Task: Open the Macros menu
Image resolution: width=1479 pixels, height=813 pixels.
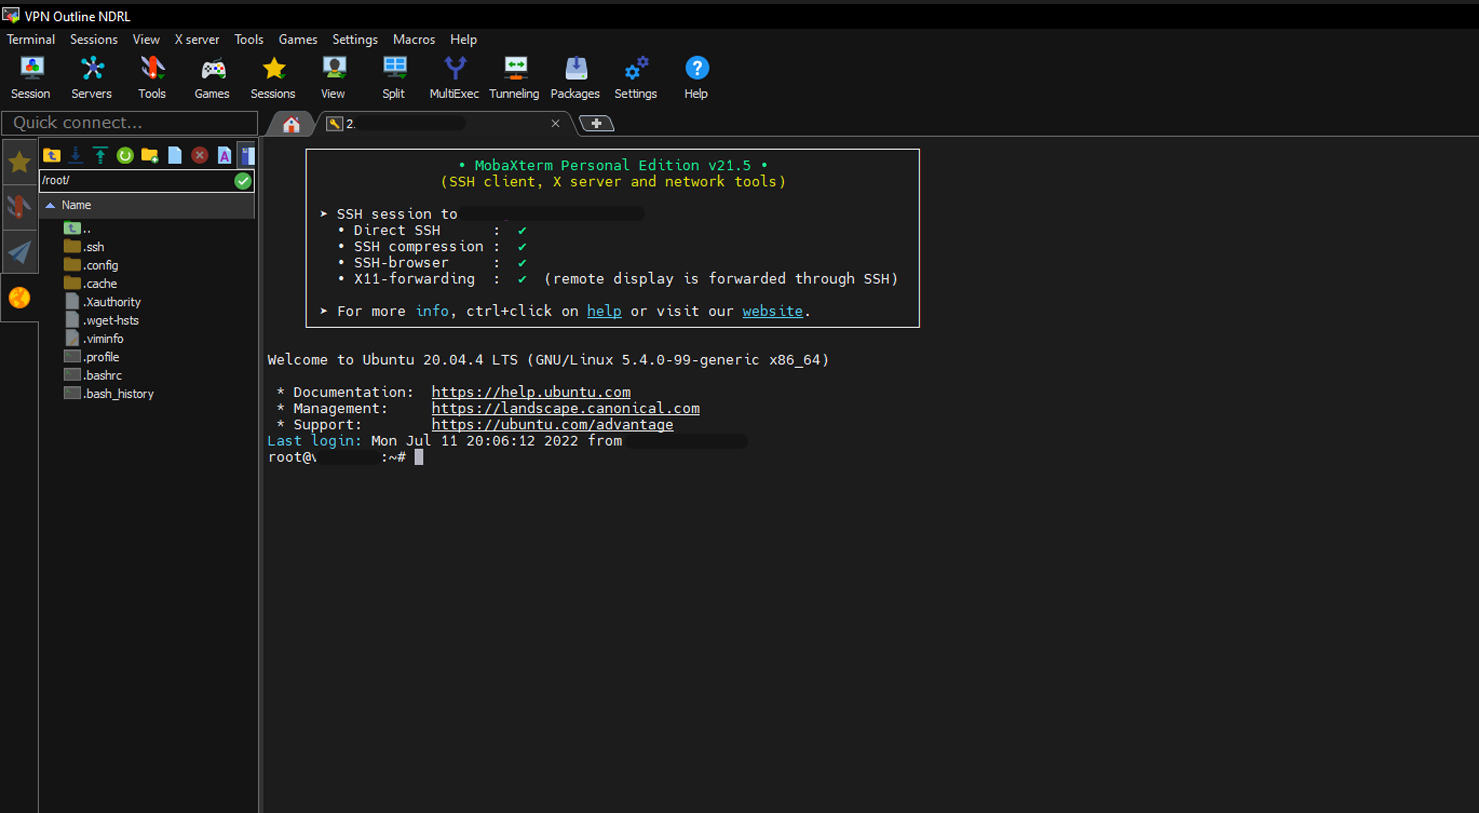Action: (414, 40)
